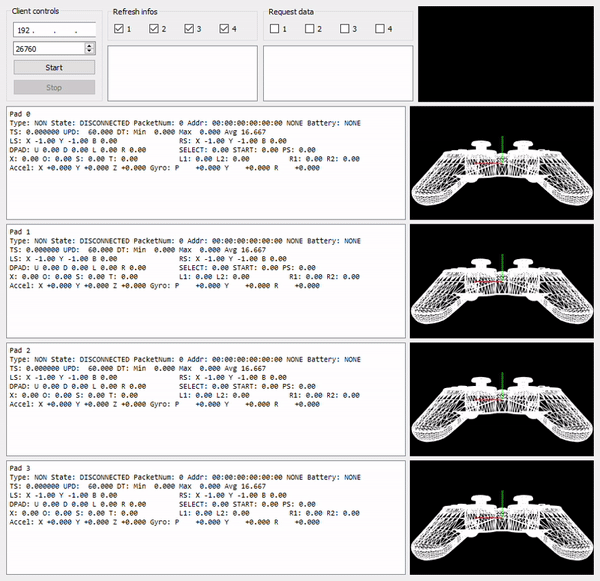Uncheck Refresh infos checkbox 1
600x581 pixels.
tap(119, 28)
